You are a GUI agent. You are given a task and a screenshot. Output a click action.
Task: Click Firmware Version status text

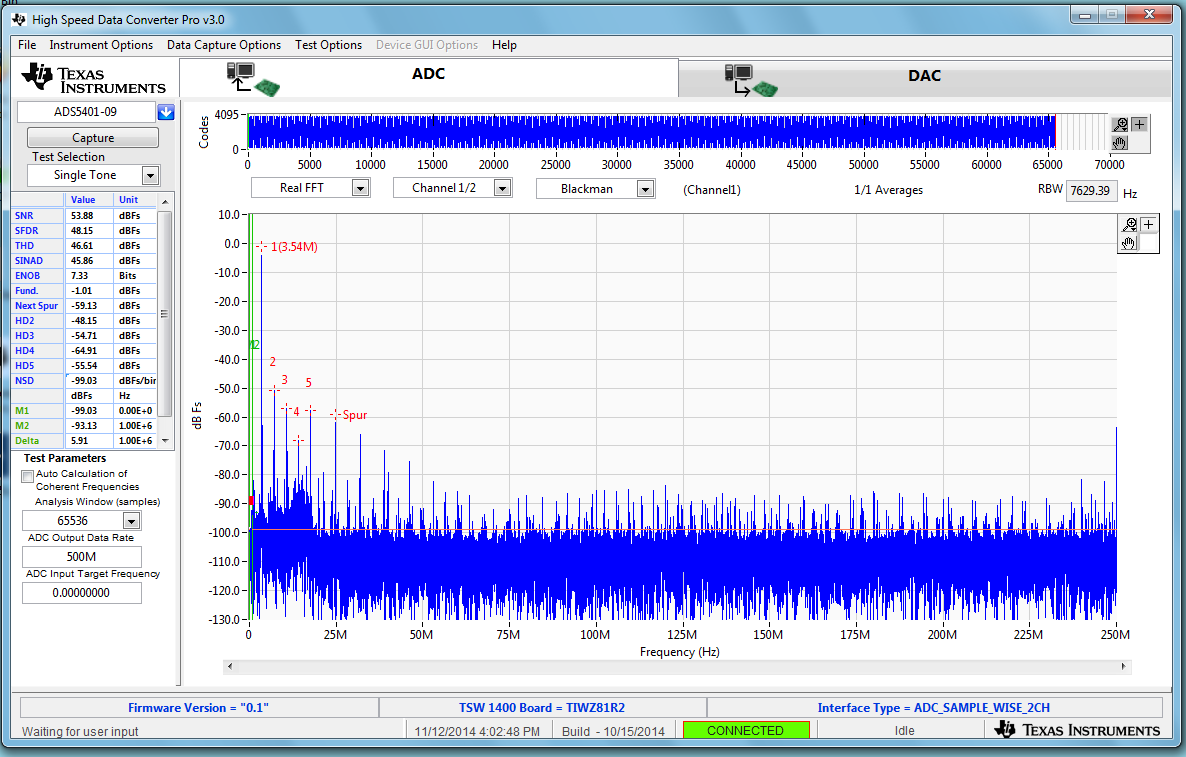pos(198,708)
